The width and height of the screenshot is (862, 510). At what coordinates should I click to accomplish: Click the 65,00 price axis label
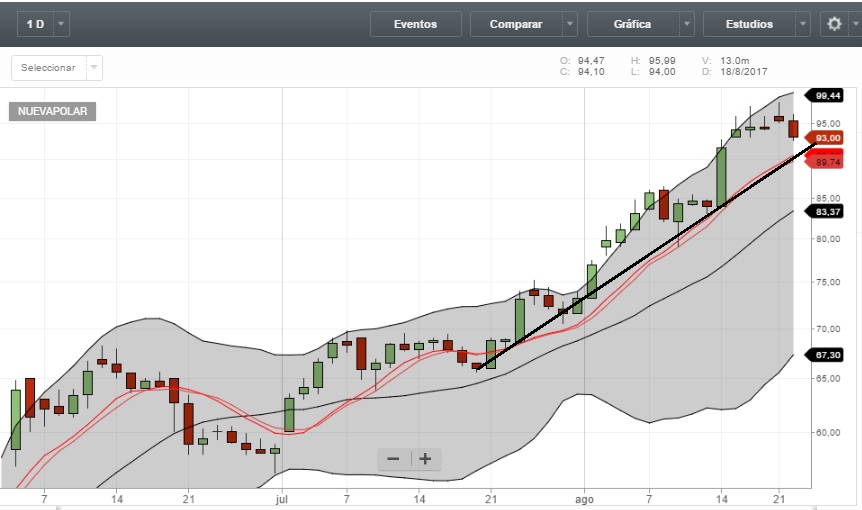pyautogui.click(x=827, y=378)
